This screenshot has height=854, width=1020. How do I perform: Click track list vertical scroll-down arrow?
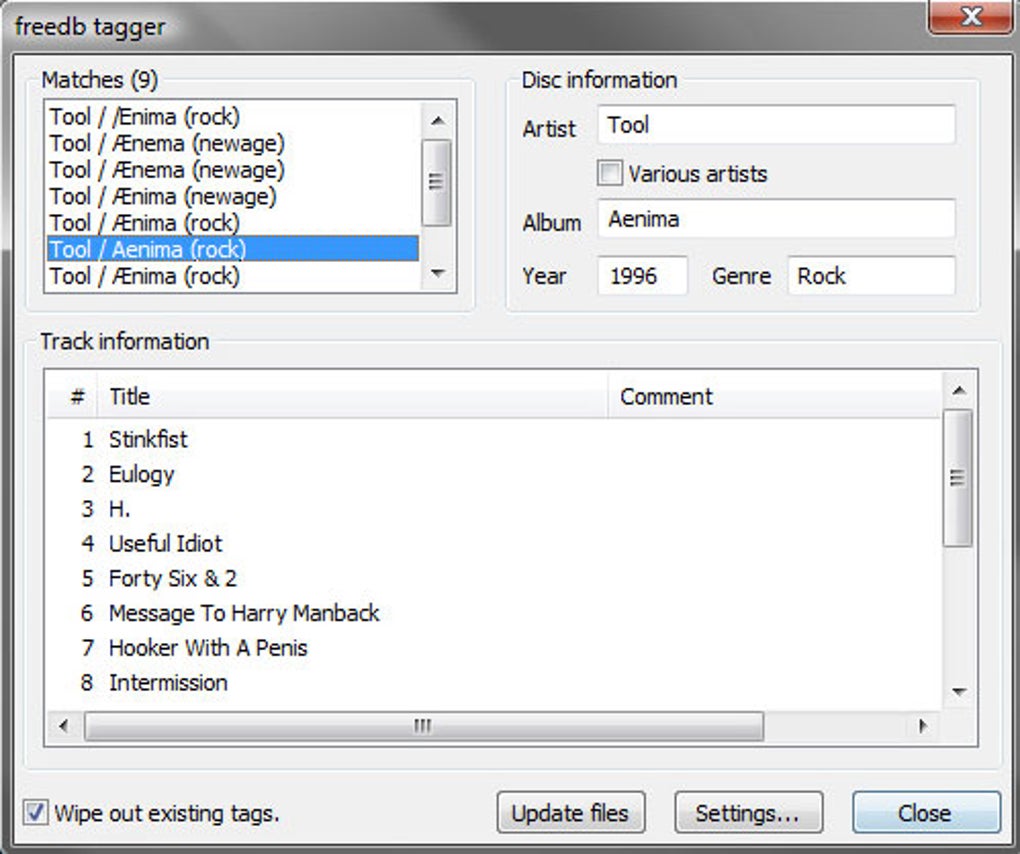(x=958, y=691)
